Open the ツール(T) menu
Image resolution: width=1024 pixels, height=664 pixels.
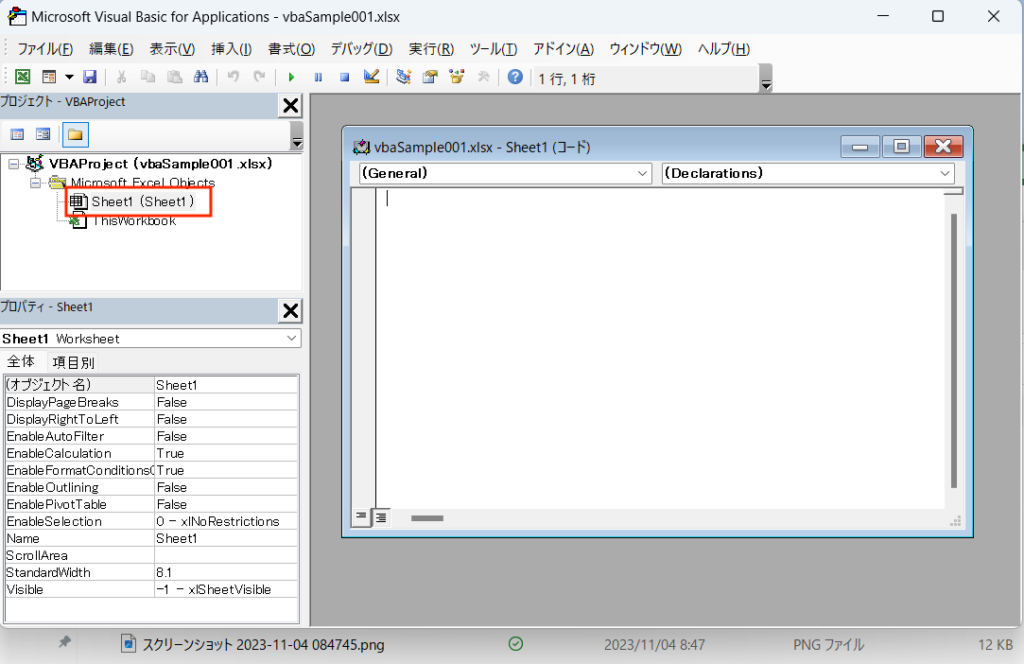tap(493, 49)
